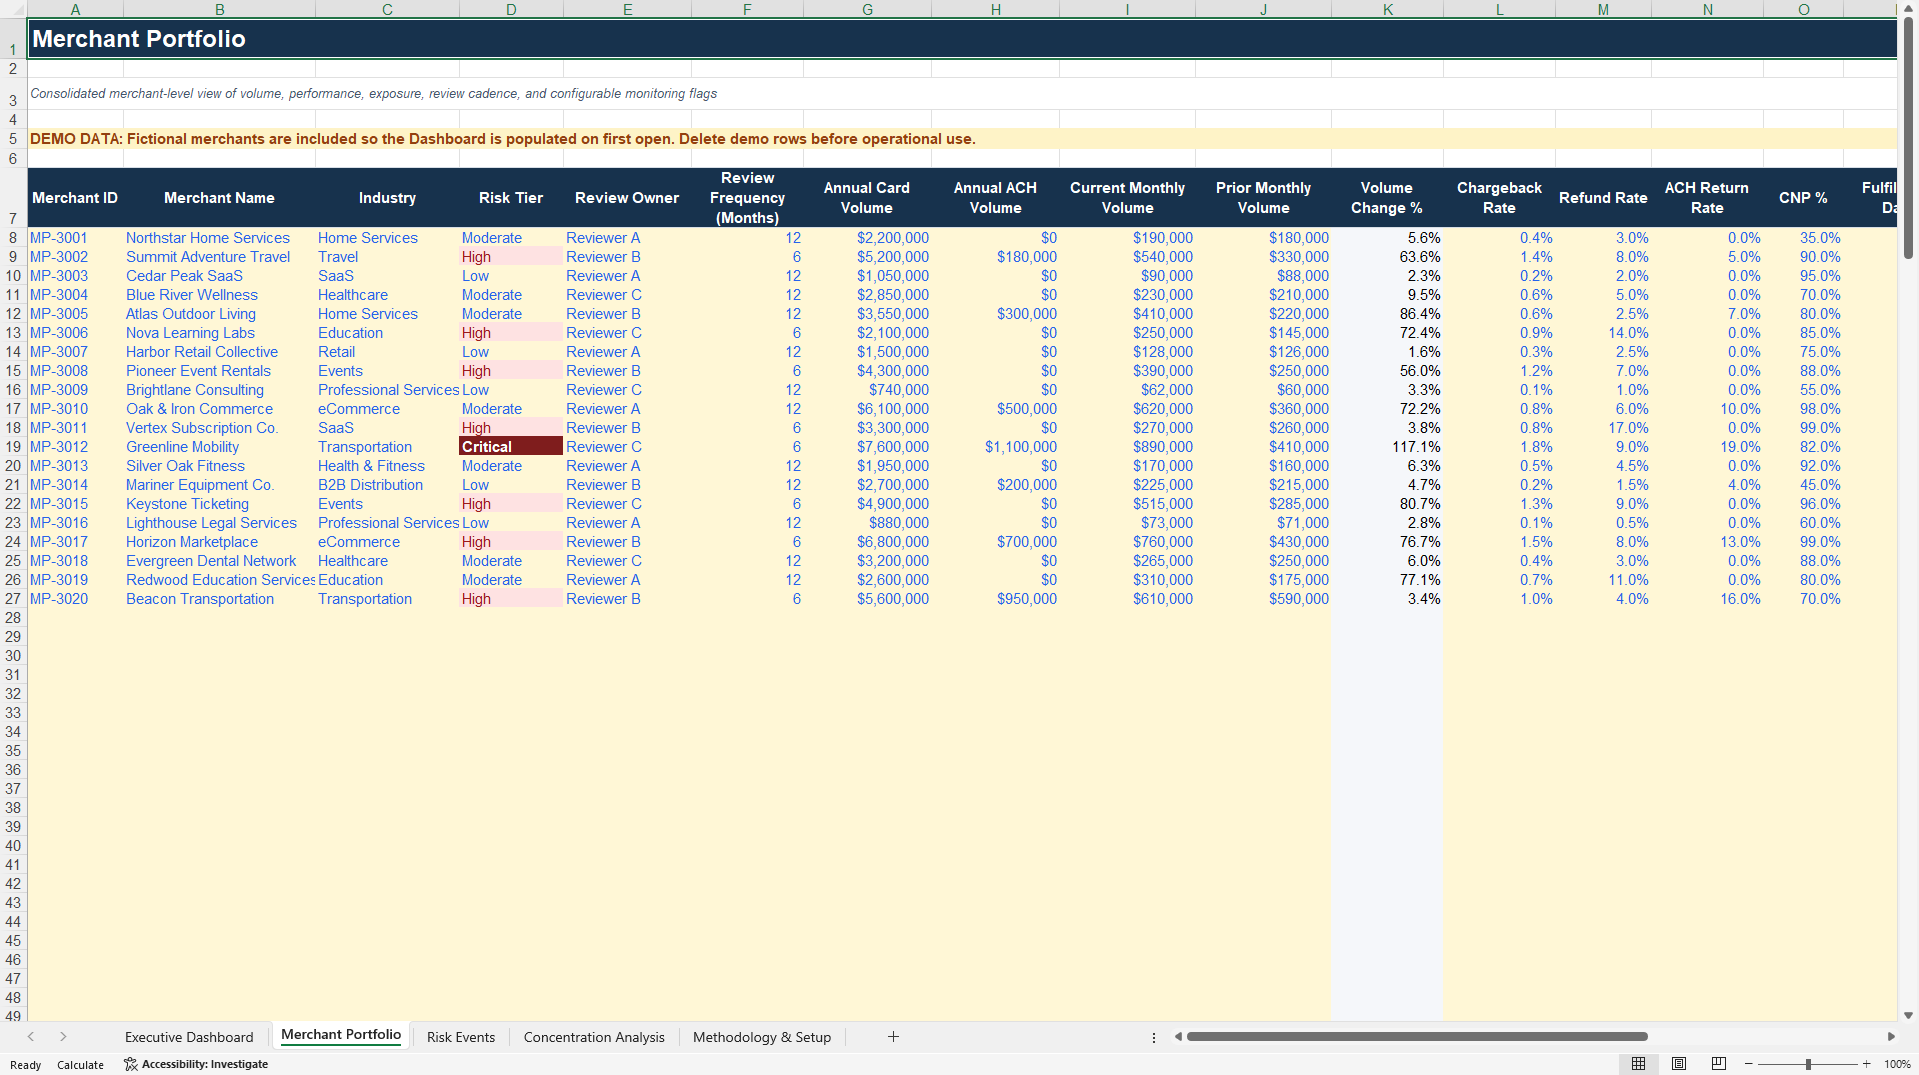This screenshot has width=1919, height=1075.
Task: Select the $1,100,000 annual ACH volume cell
Action: 995,447
